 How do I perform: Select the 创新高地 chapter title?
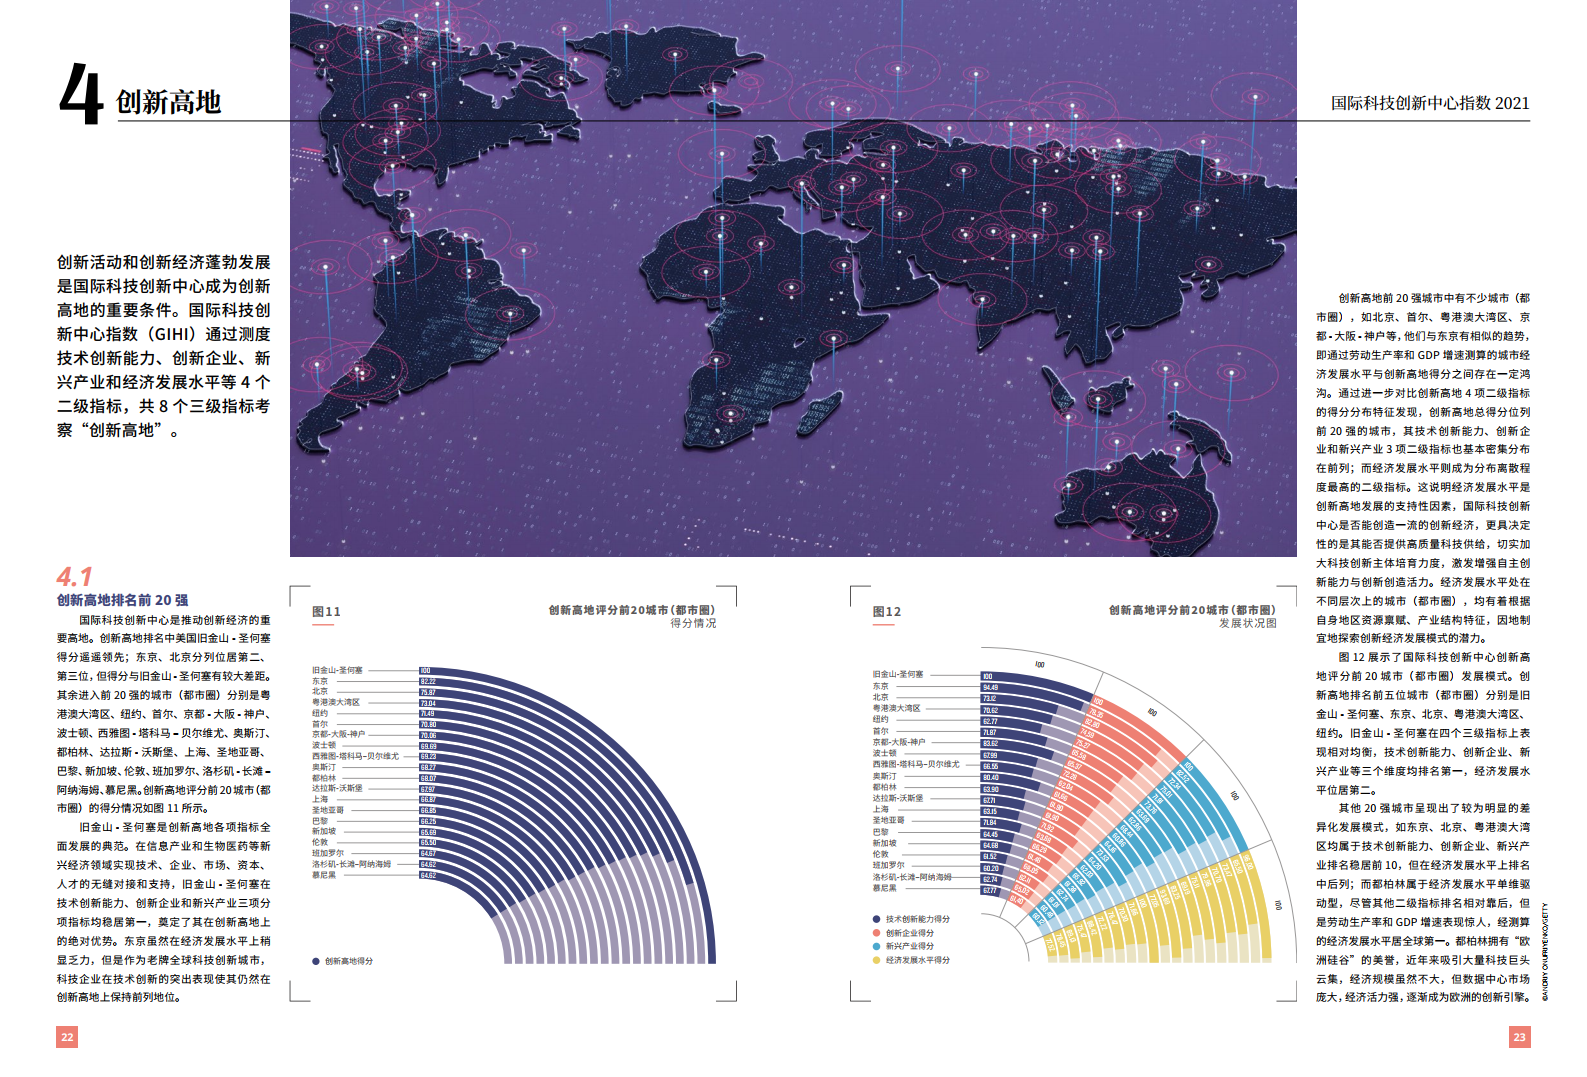click(168, 102)
